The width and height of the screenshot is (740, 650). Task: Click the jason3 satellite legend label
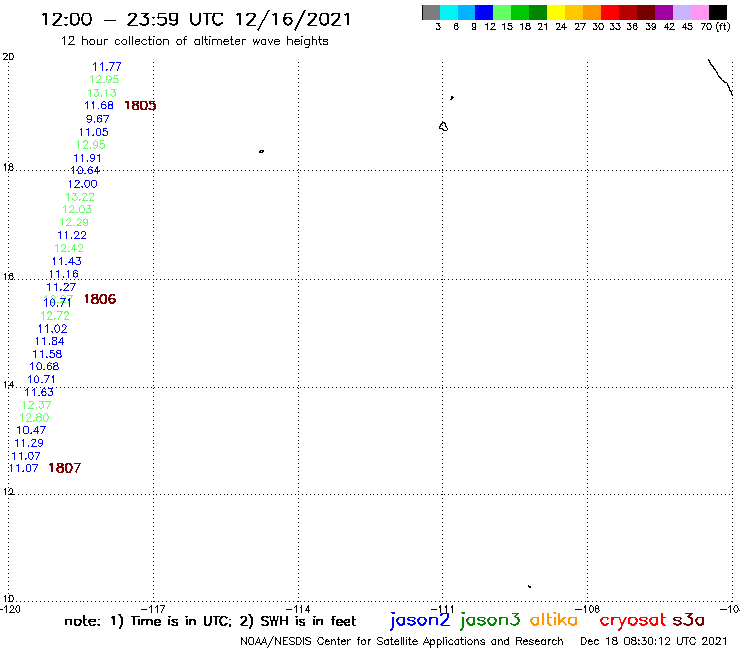[x=490, y=620]
